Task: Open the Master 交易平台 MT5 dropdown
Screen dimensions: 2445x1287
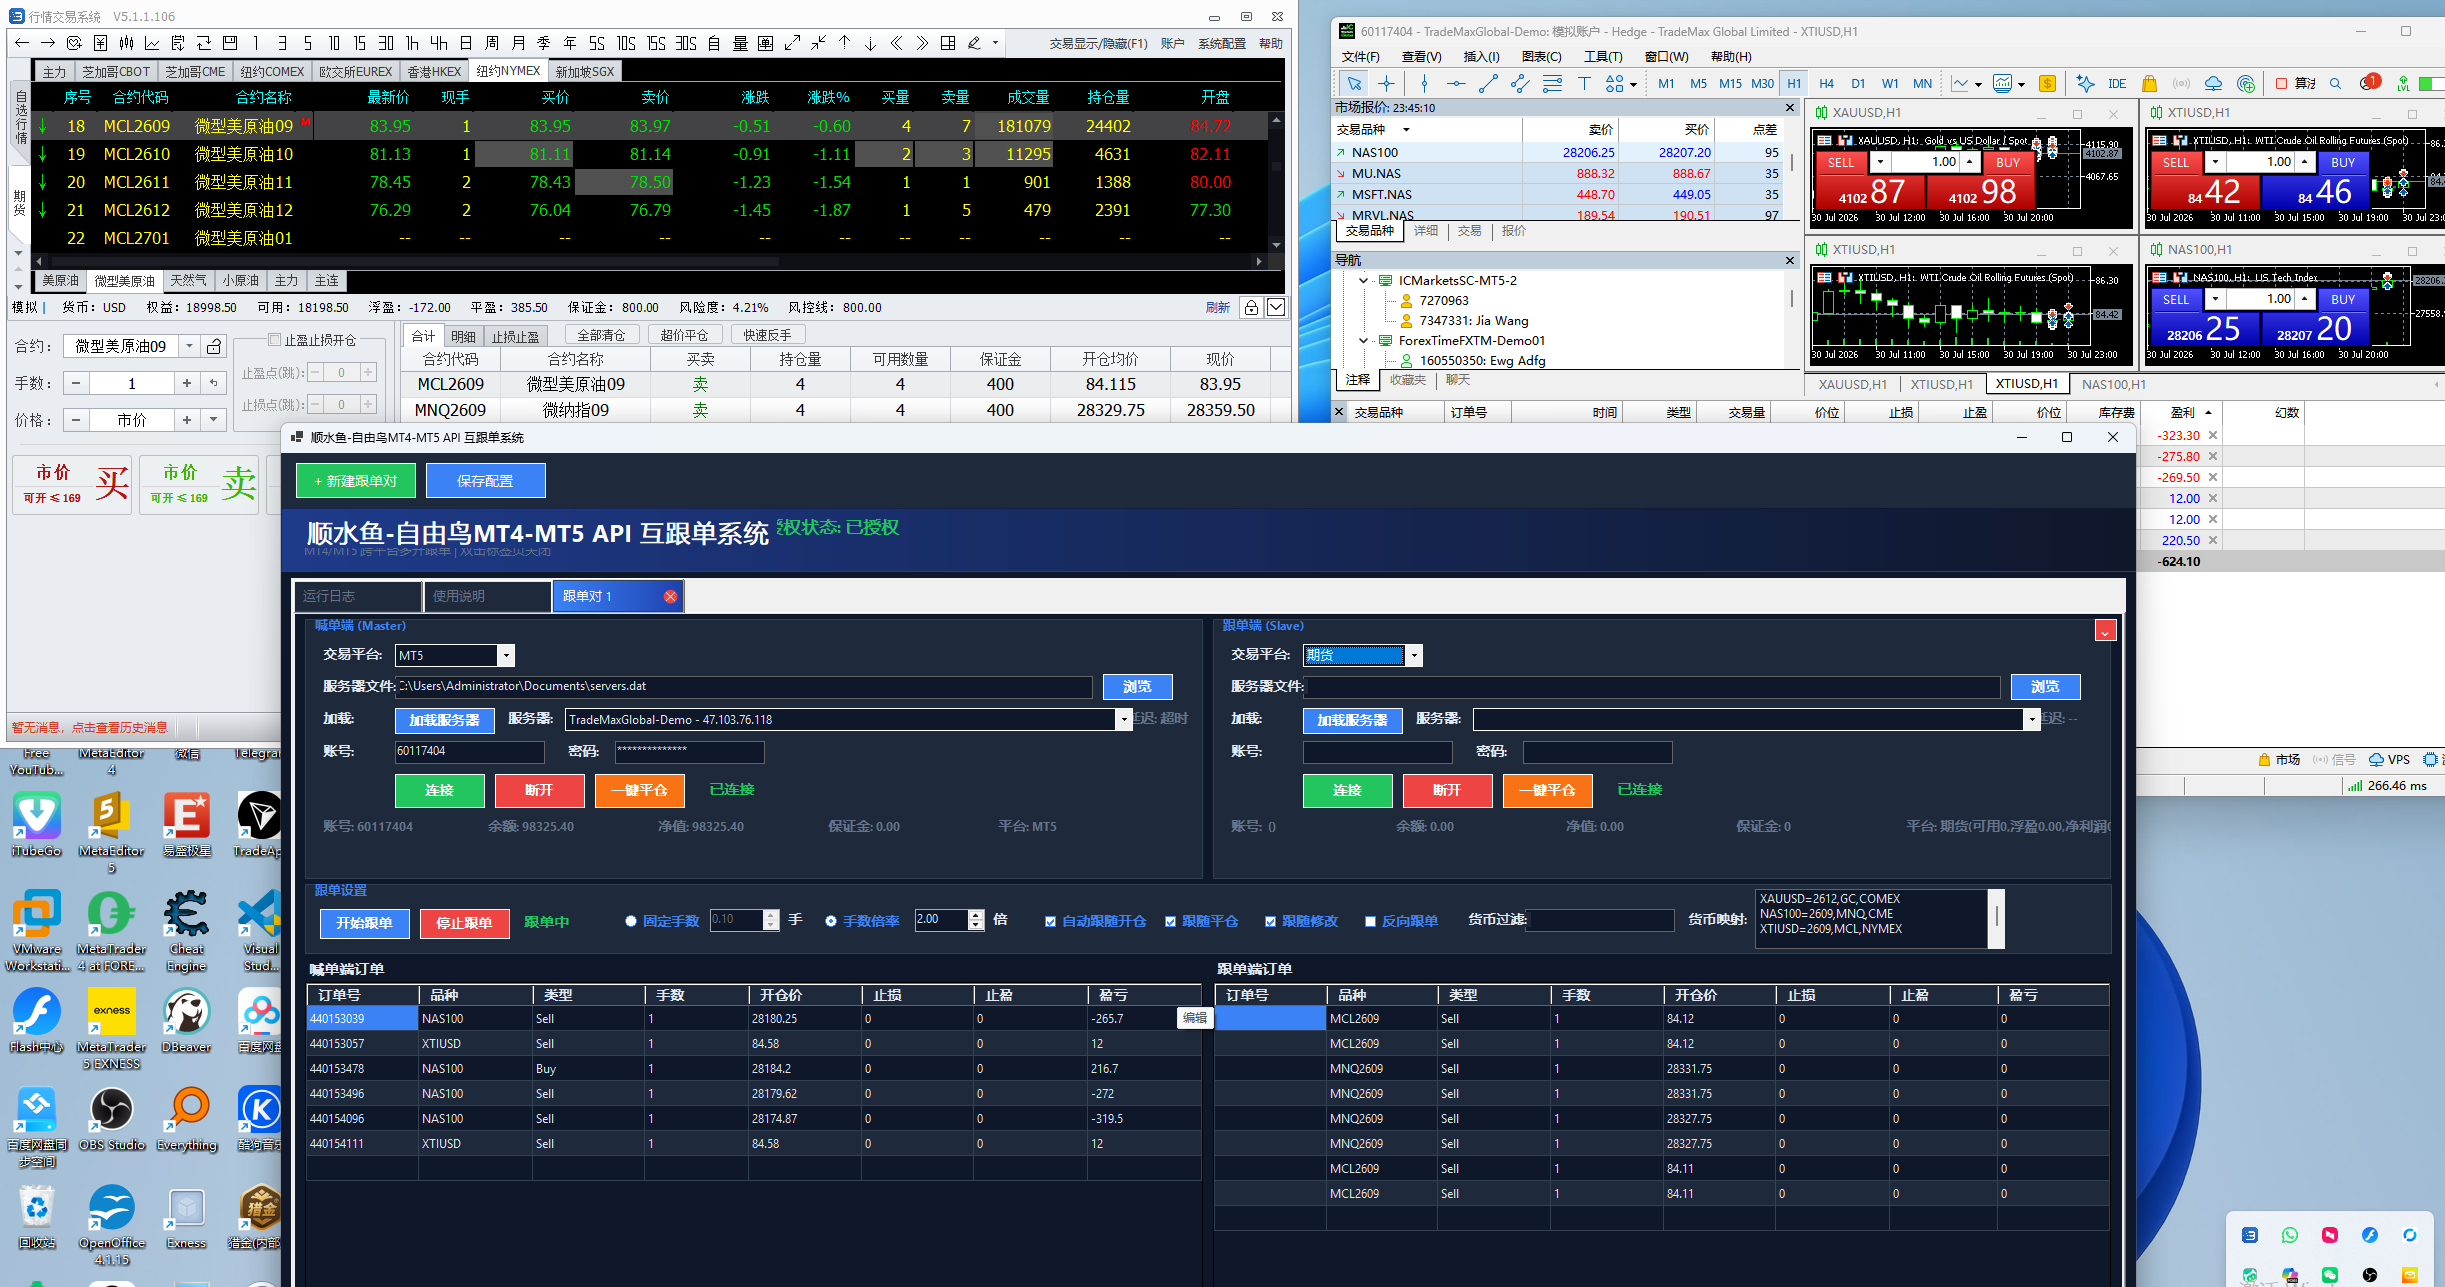Action: 506,655
